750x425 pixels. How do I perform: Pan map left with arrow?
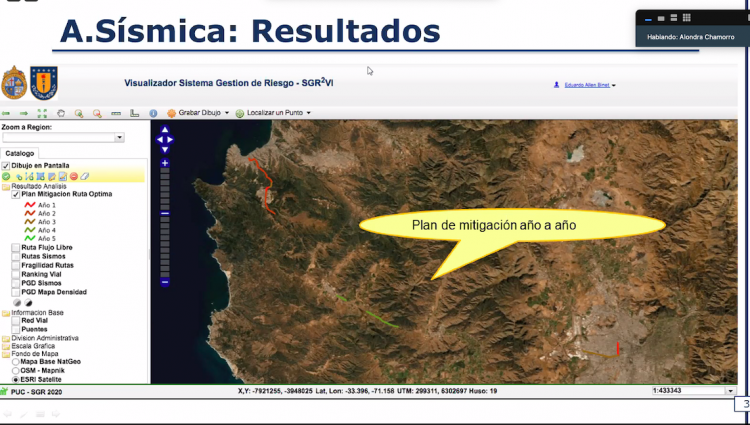(160, 140)
